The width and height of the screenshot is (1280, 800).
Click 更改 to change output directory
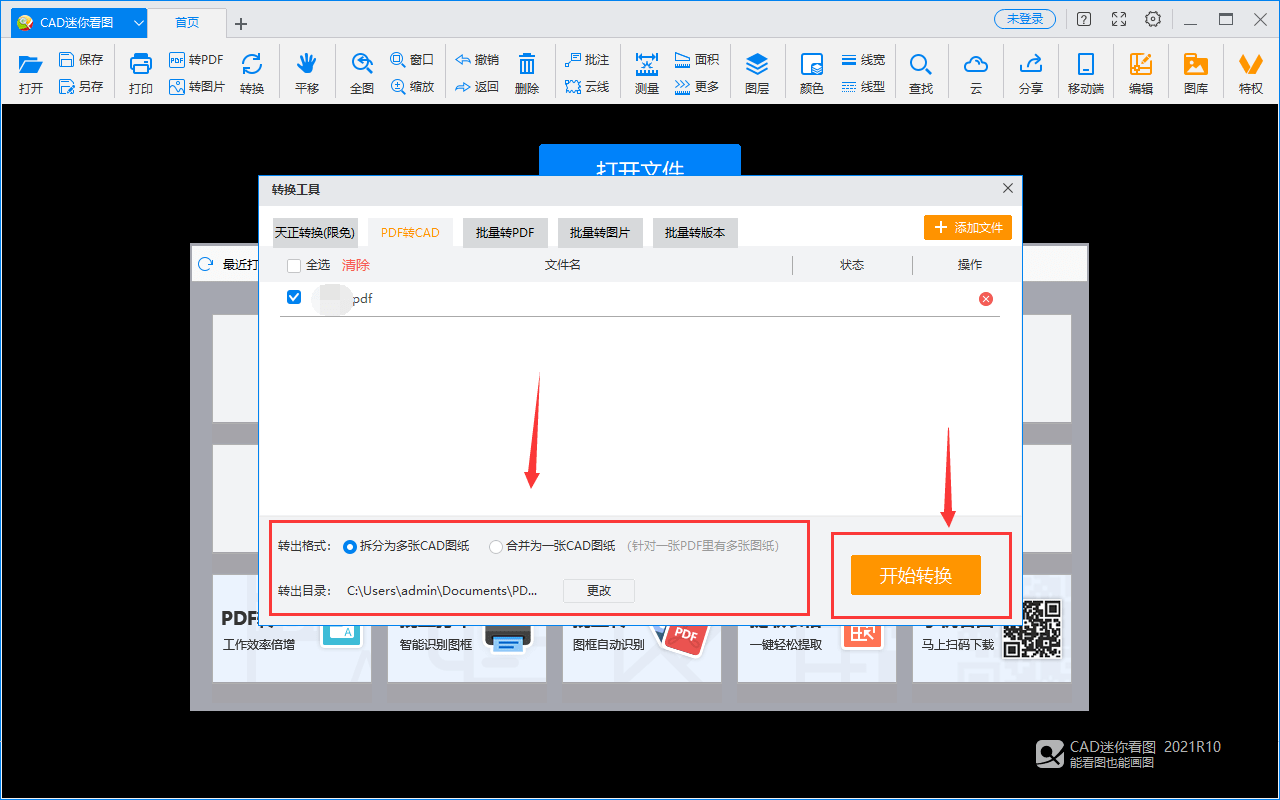599,590
